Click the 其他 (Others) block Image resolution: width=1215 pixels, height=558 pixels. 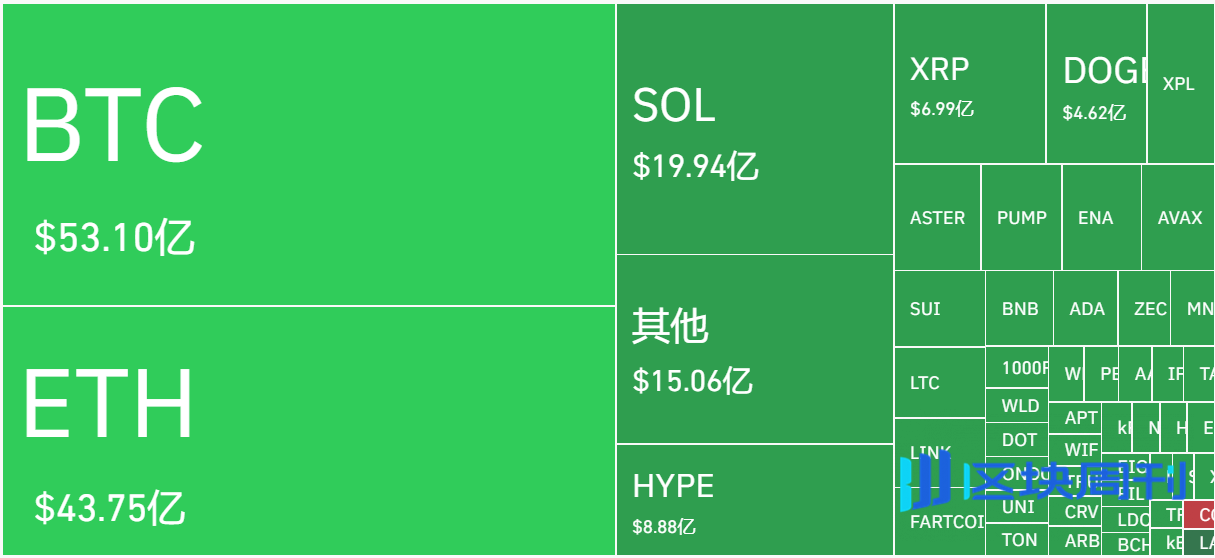tap(754, 349)
